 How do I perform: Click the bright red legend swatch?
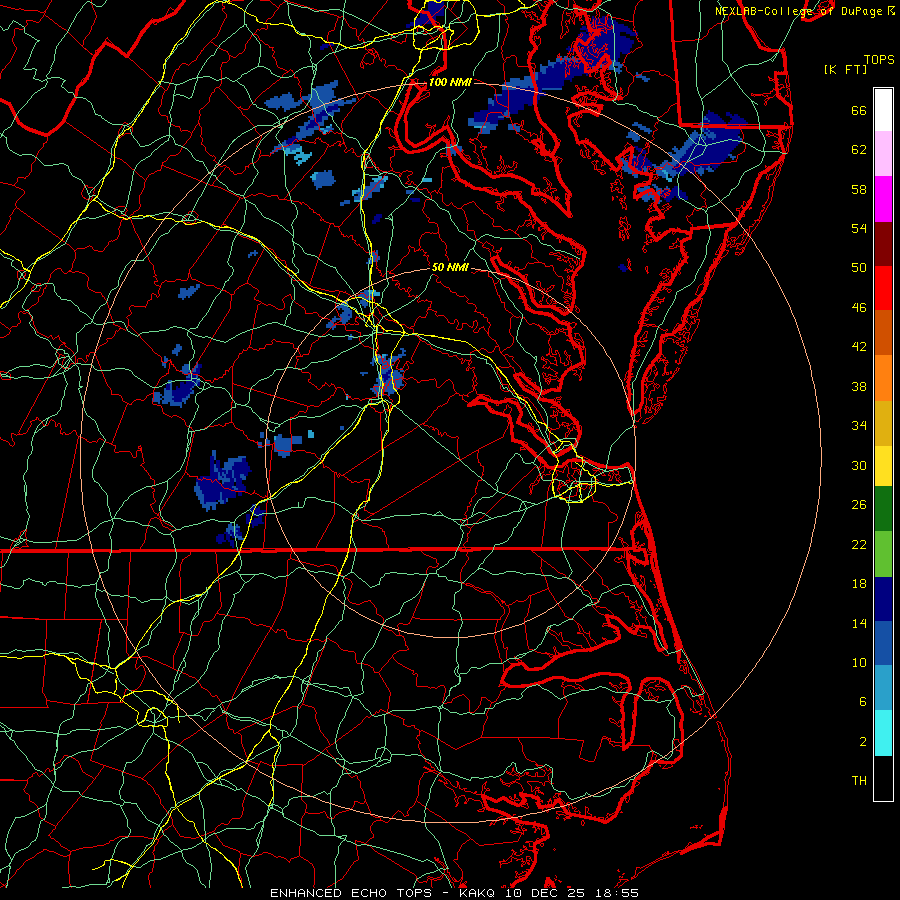coord(883,288)
